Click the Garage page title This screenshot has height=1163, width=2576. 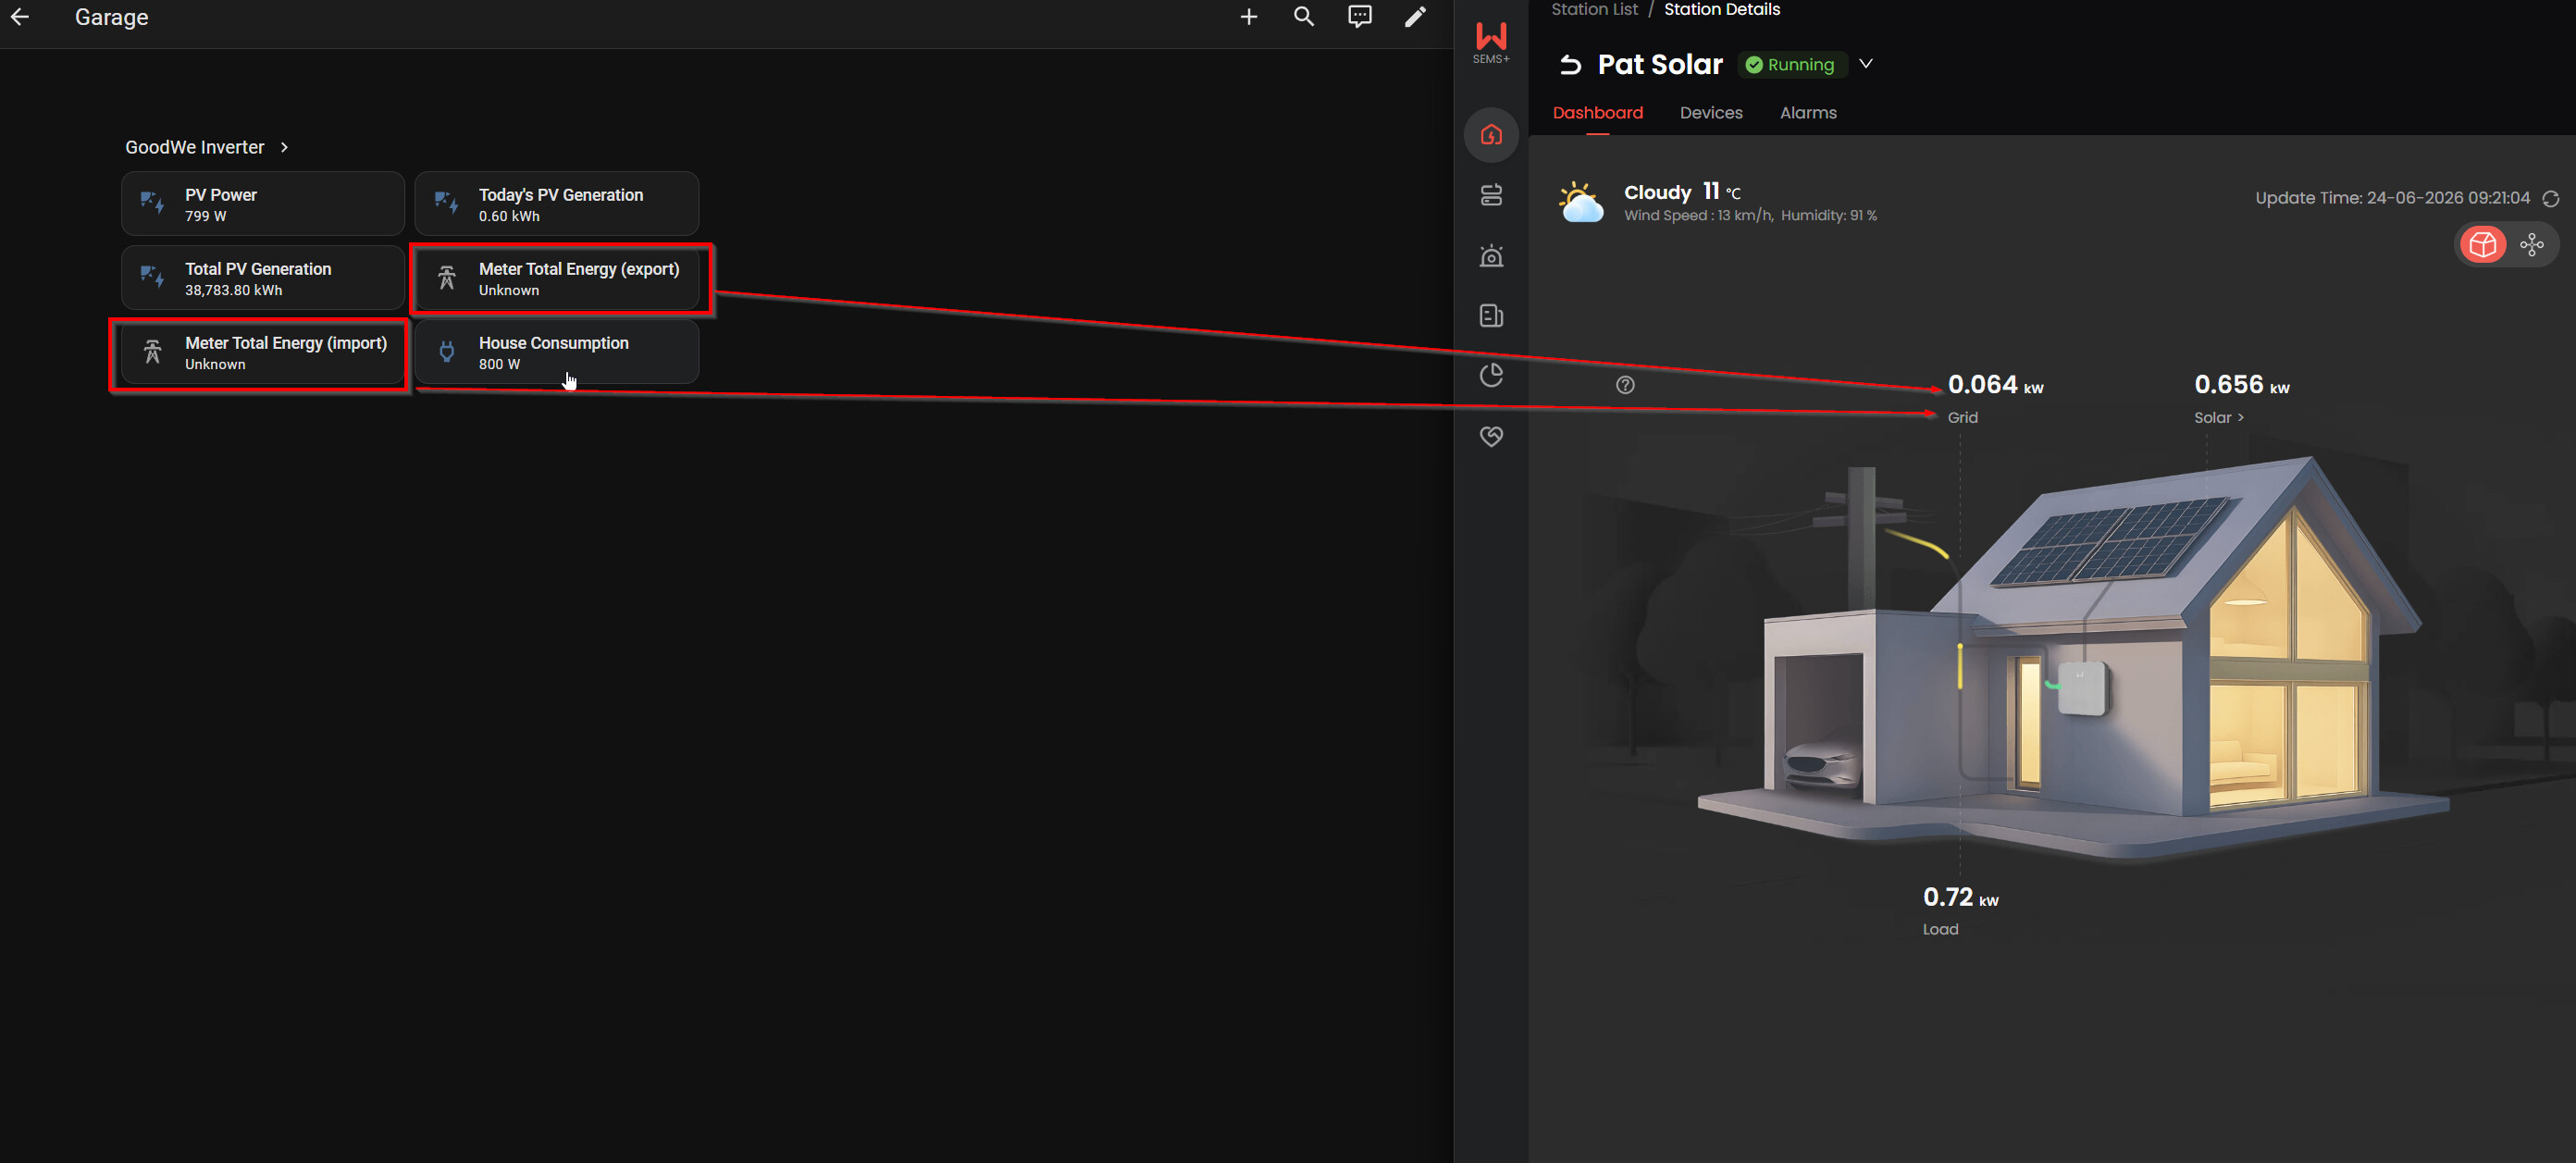pos(111,17)
